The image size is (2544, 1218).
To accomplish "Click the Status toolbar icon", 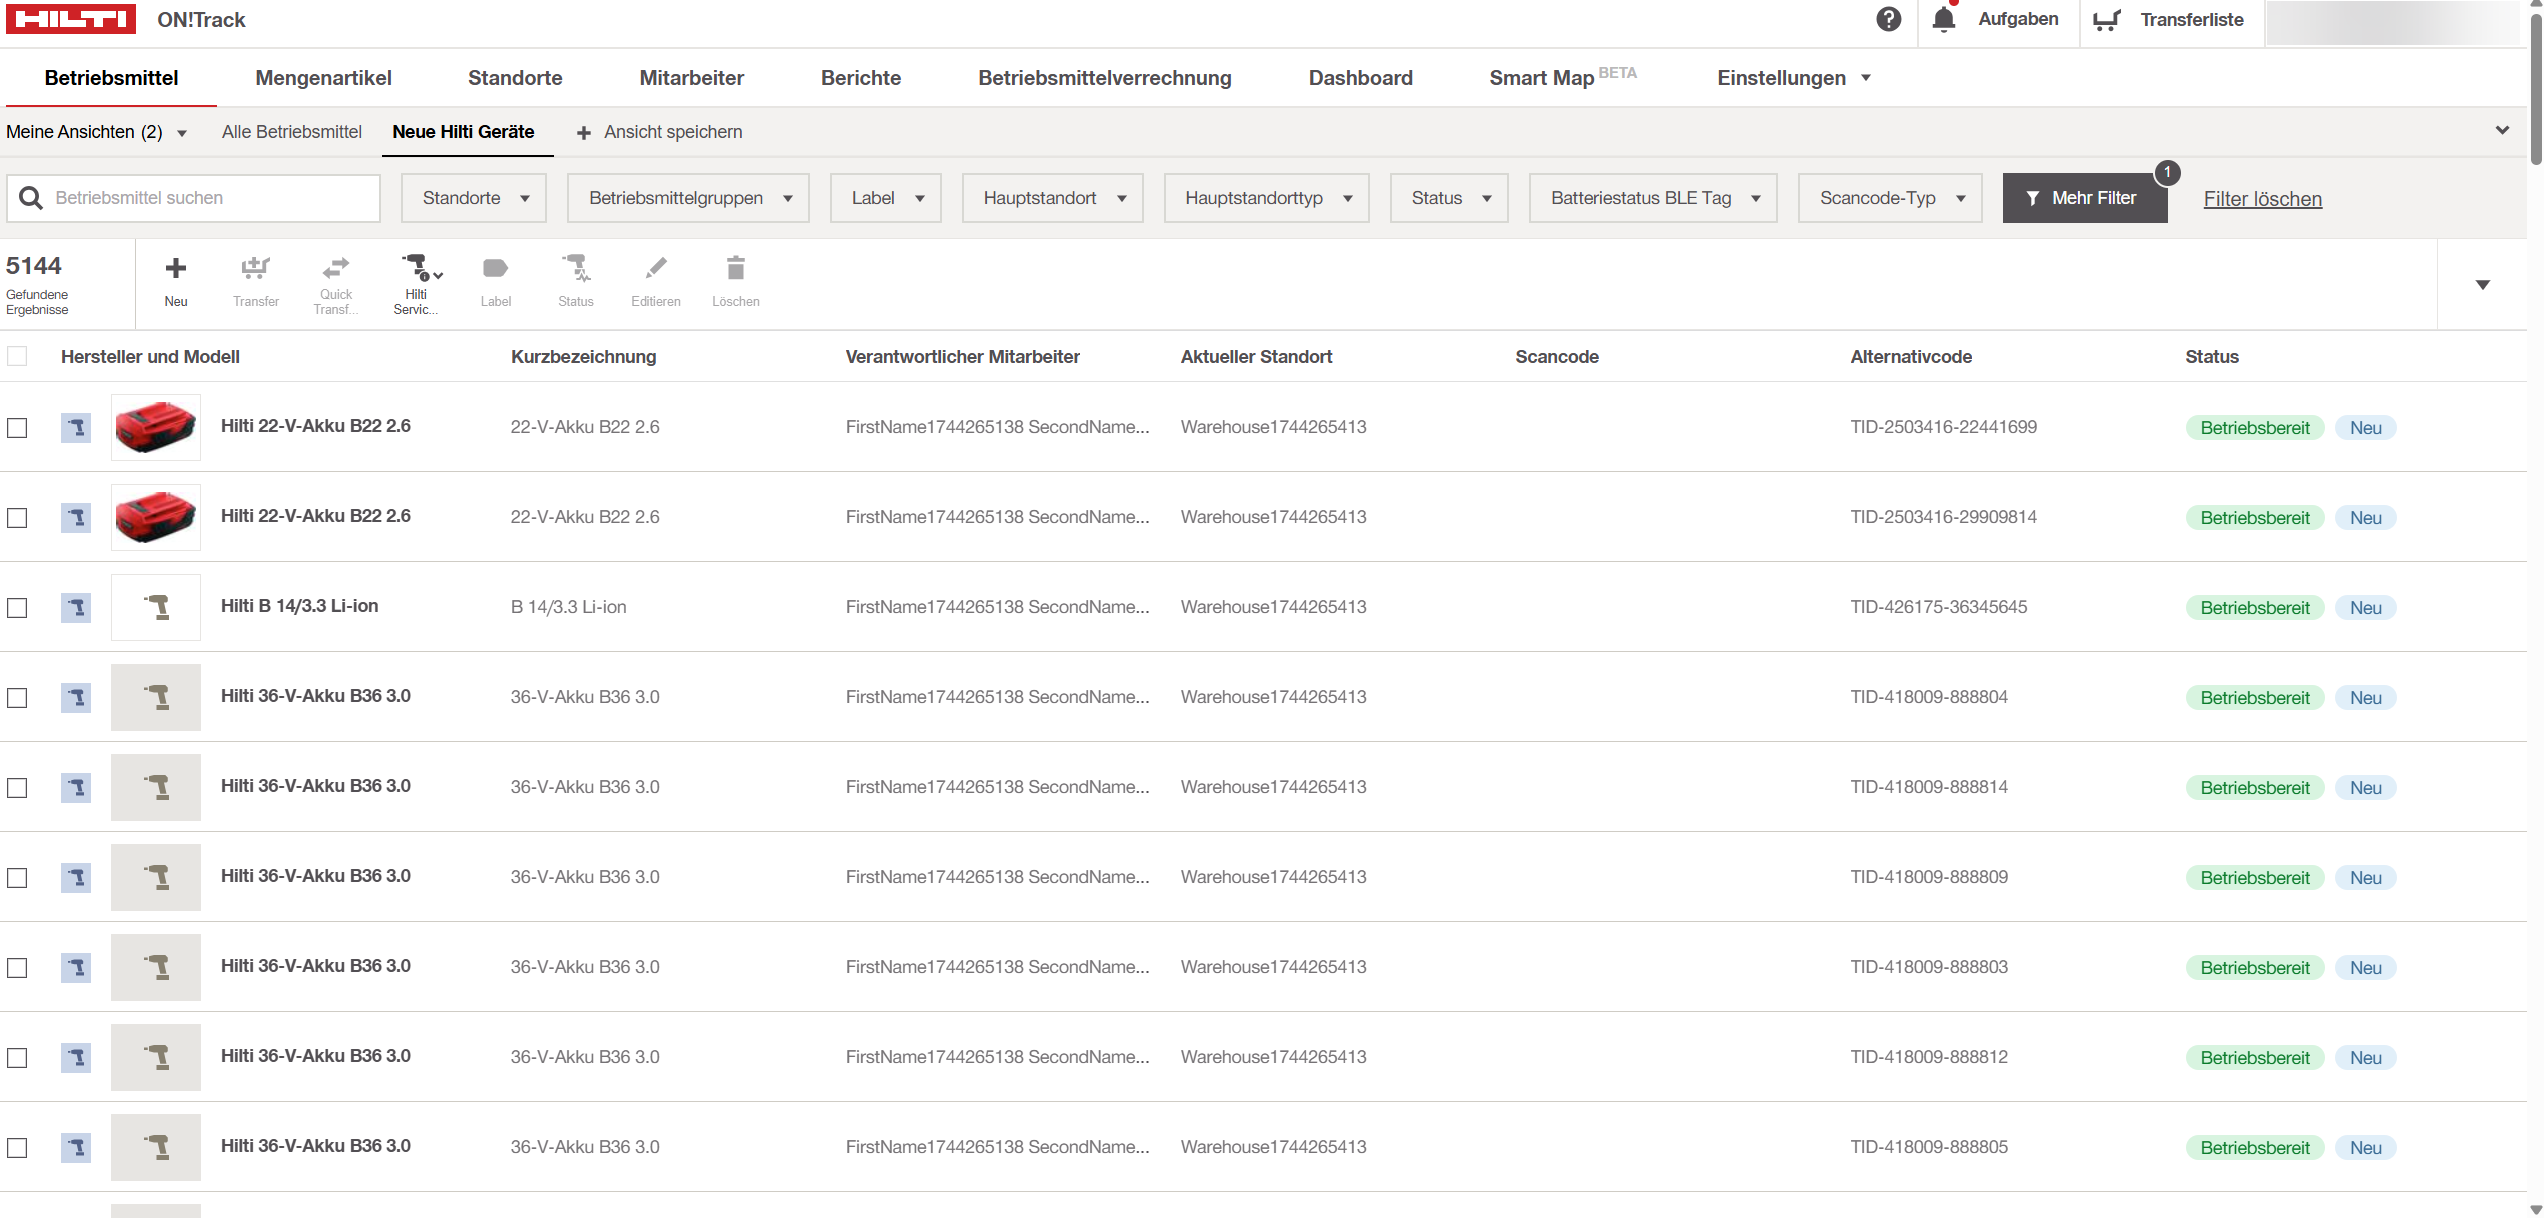I will pyautogui.click(x=576, y=268).
